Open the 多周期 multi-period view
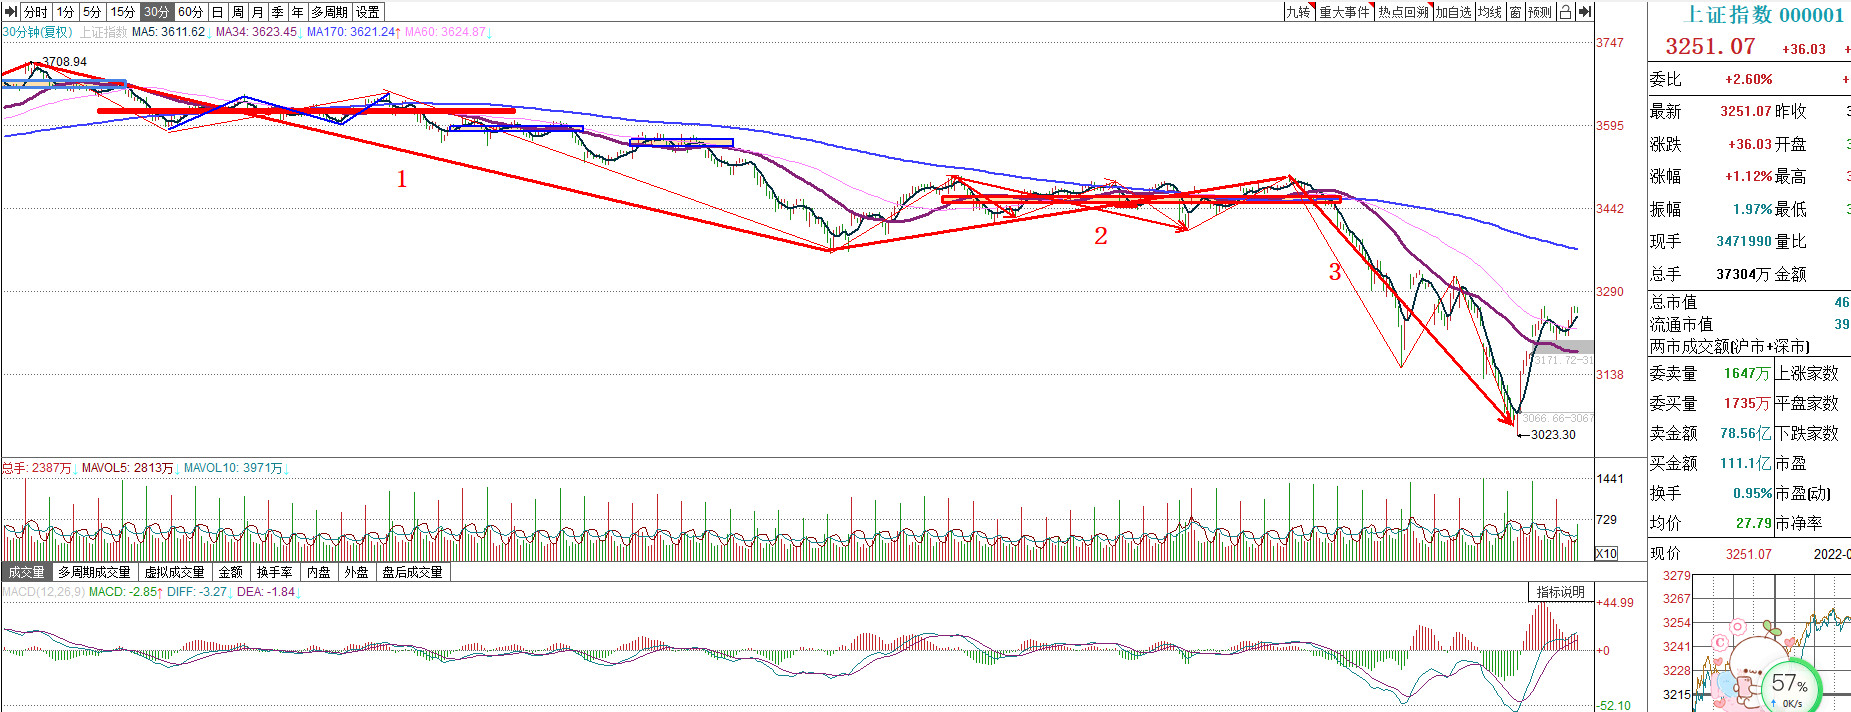1851x712 pixels. [x=330, y=12]
